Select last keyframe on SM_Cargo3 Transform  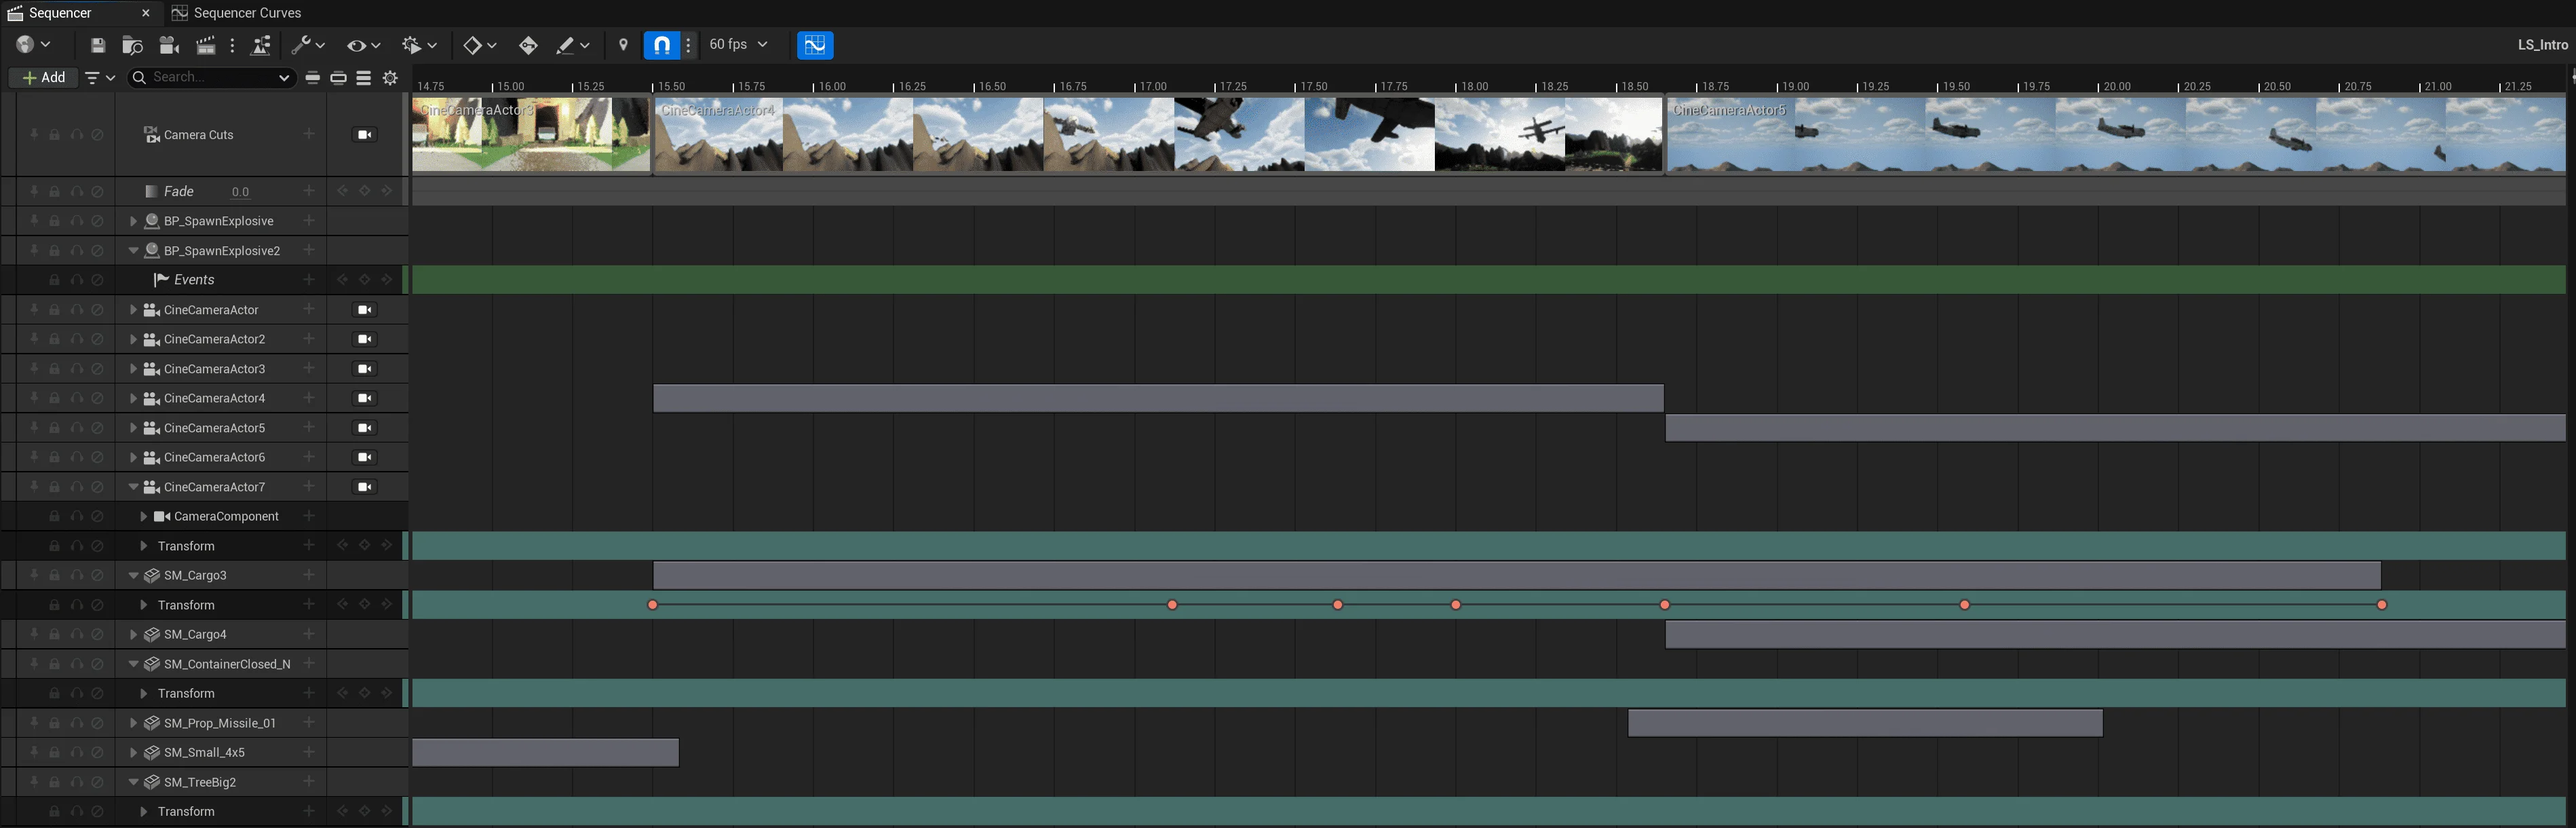2382,605
